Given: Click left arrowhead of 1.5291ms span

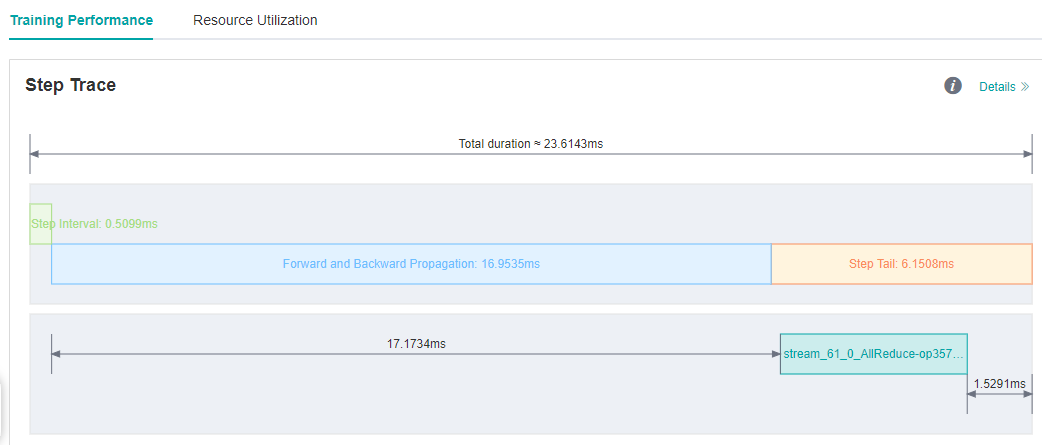Looking at the screenshot, I should (x=972, y=394).
